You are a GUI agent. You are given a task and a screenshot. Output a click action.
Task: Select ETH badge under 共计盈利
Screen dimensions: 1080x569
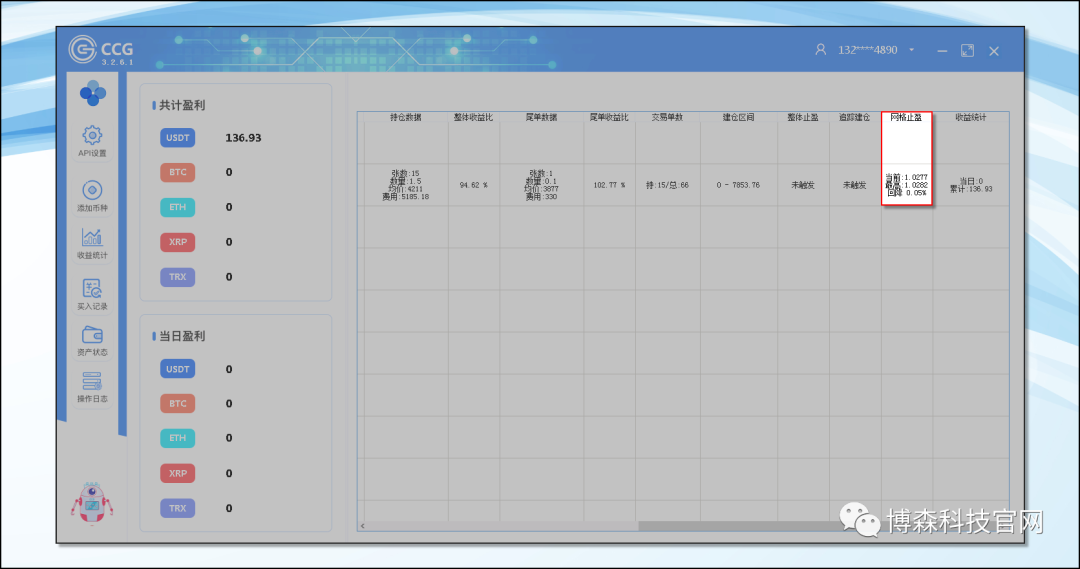tap(178, 207)
